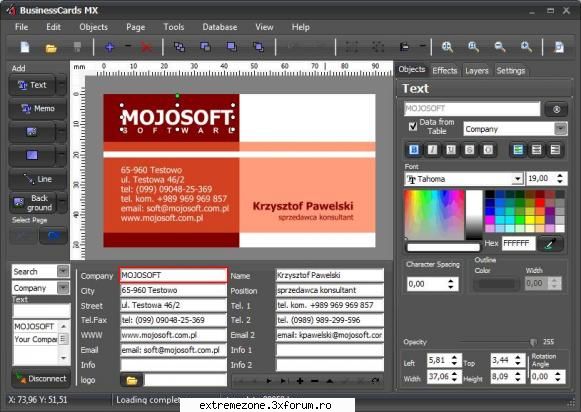Click the first object-order icon after the red X

[179, 47]
